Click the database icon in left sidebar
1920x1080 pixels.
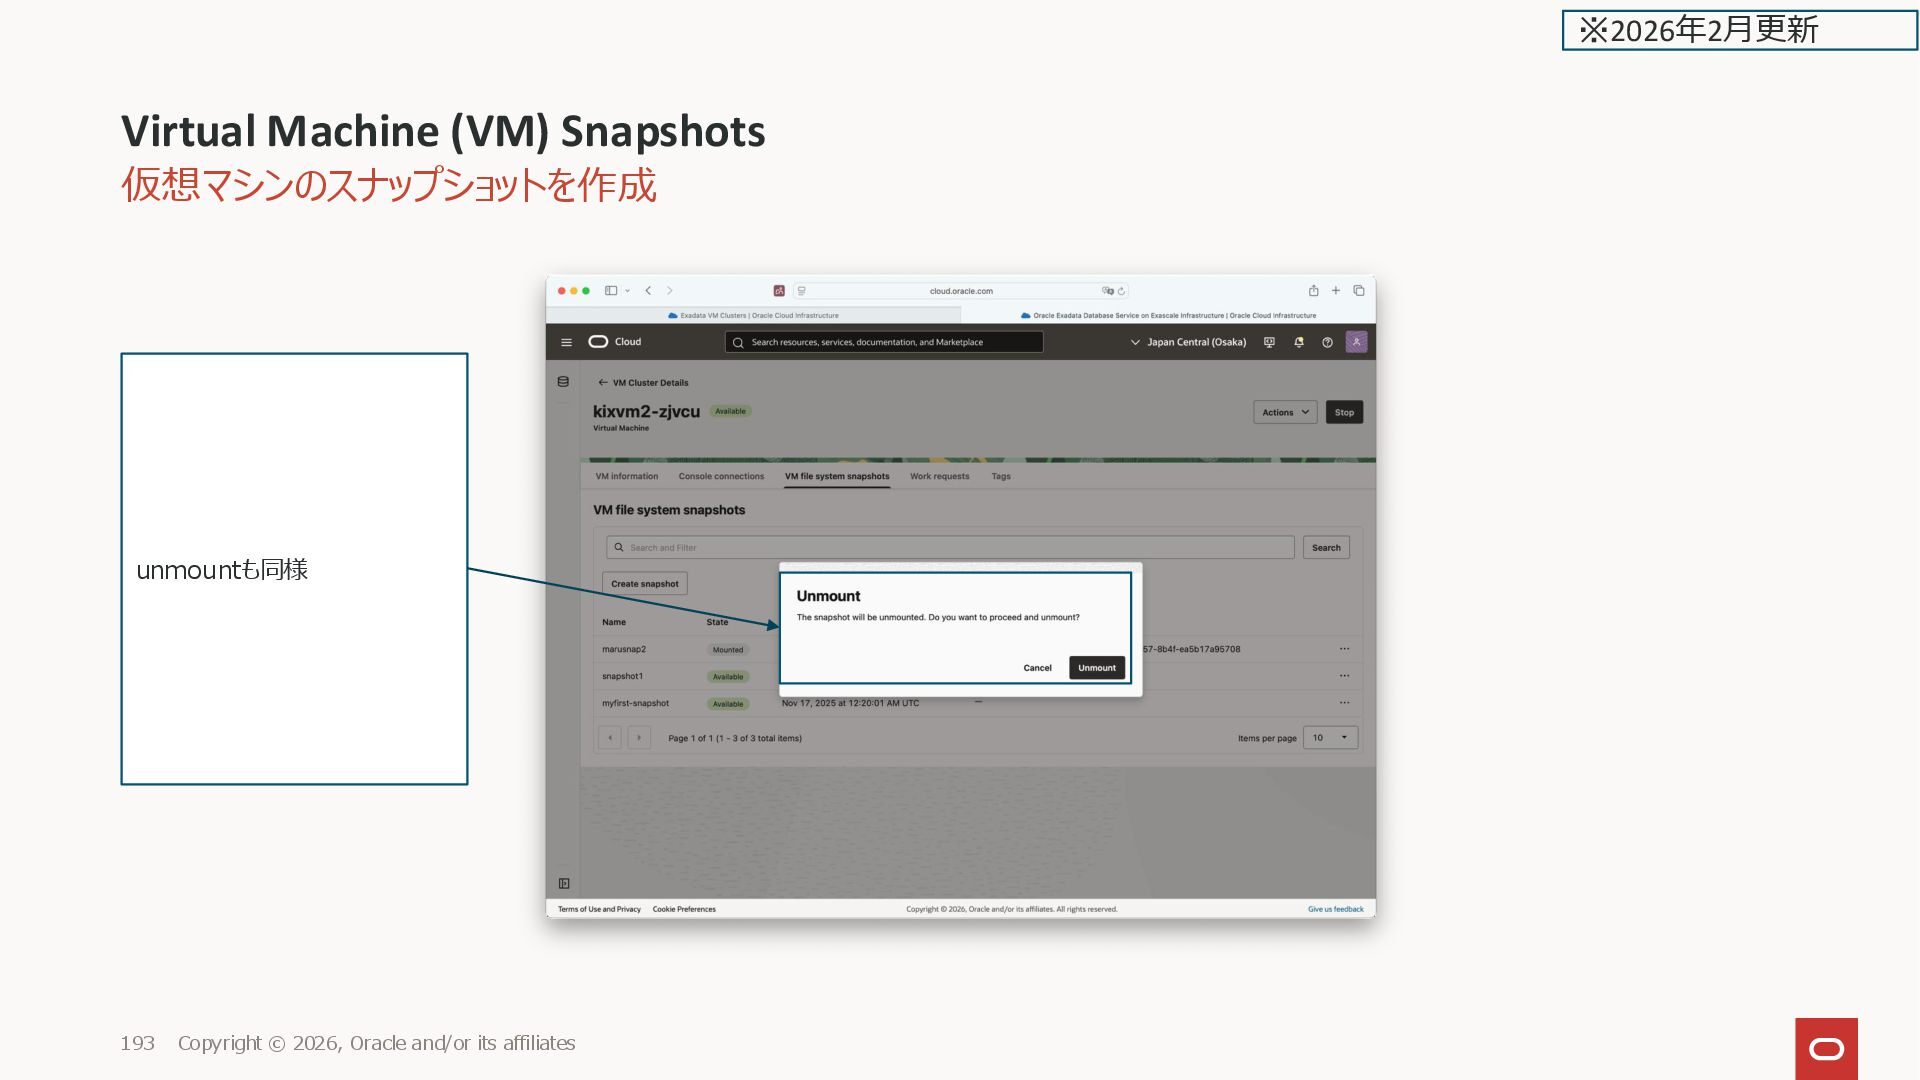click(563, 382)
